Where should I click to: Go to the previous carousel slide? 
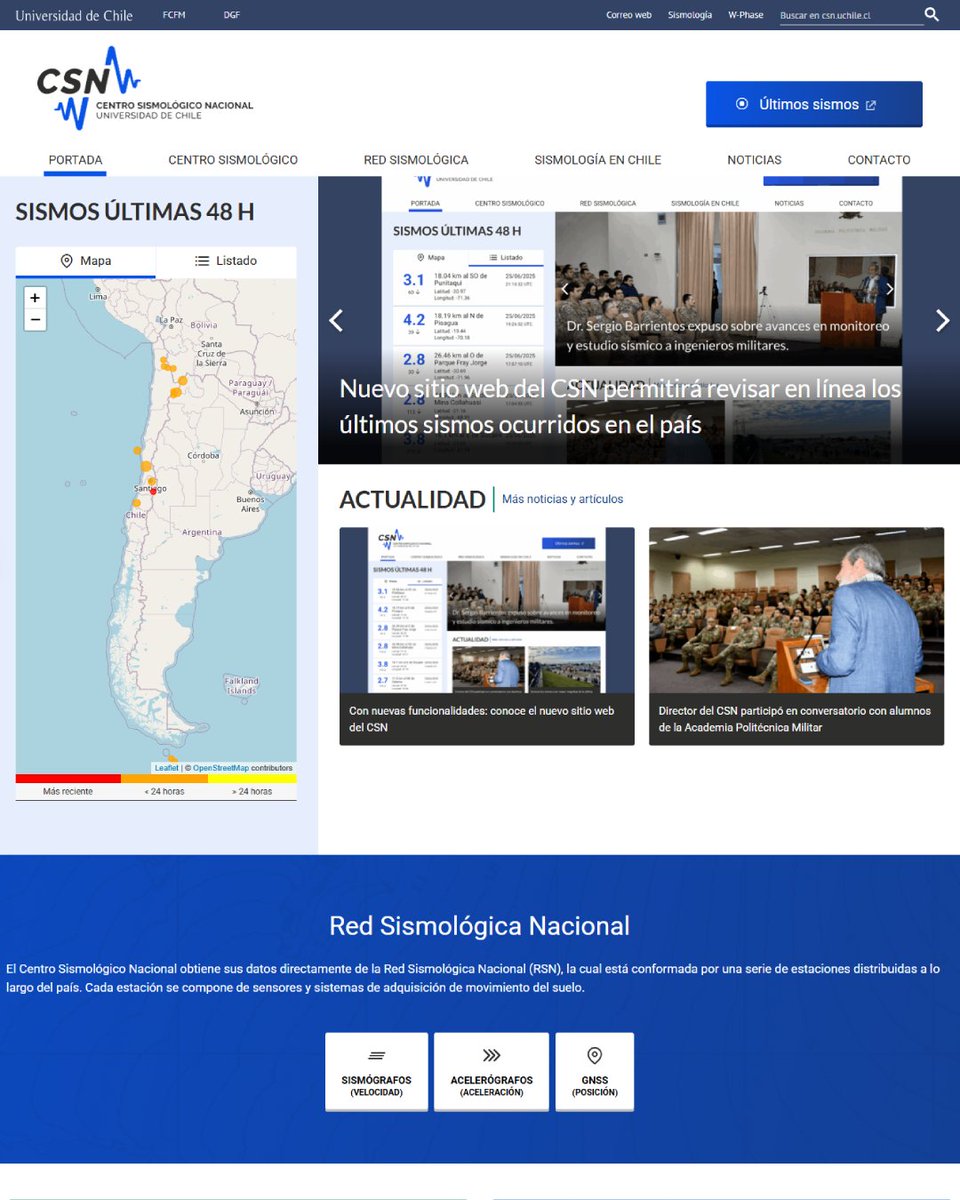[x=336, y=320]
